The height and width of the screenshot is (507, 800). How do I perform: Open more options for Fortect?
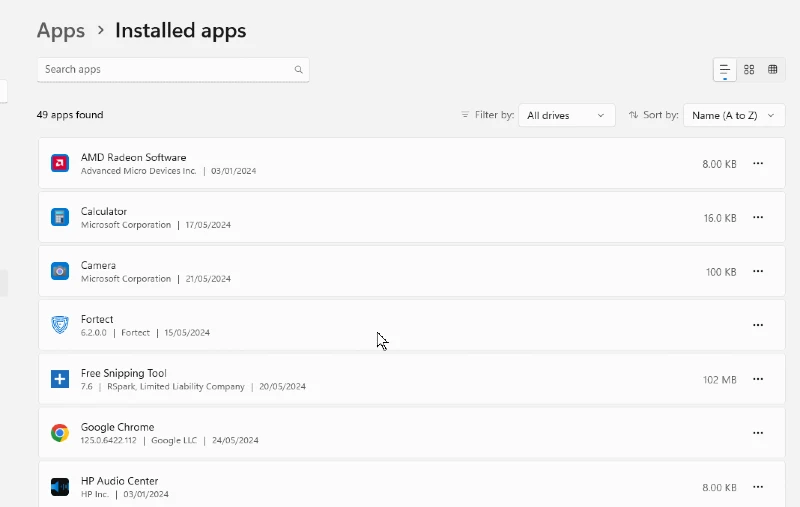[758, 325]
